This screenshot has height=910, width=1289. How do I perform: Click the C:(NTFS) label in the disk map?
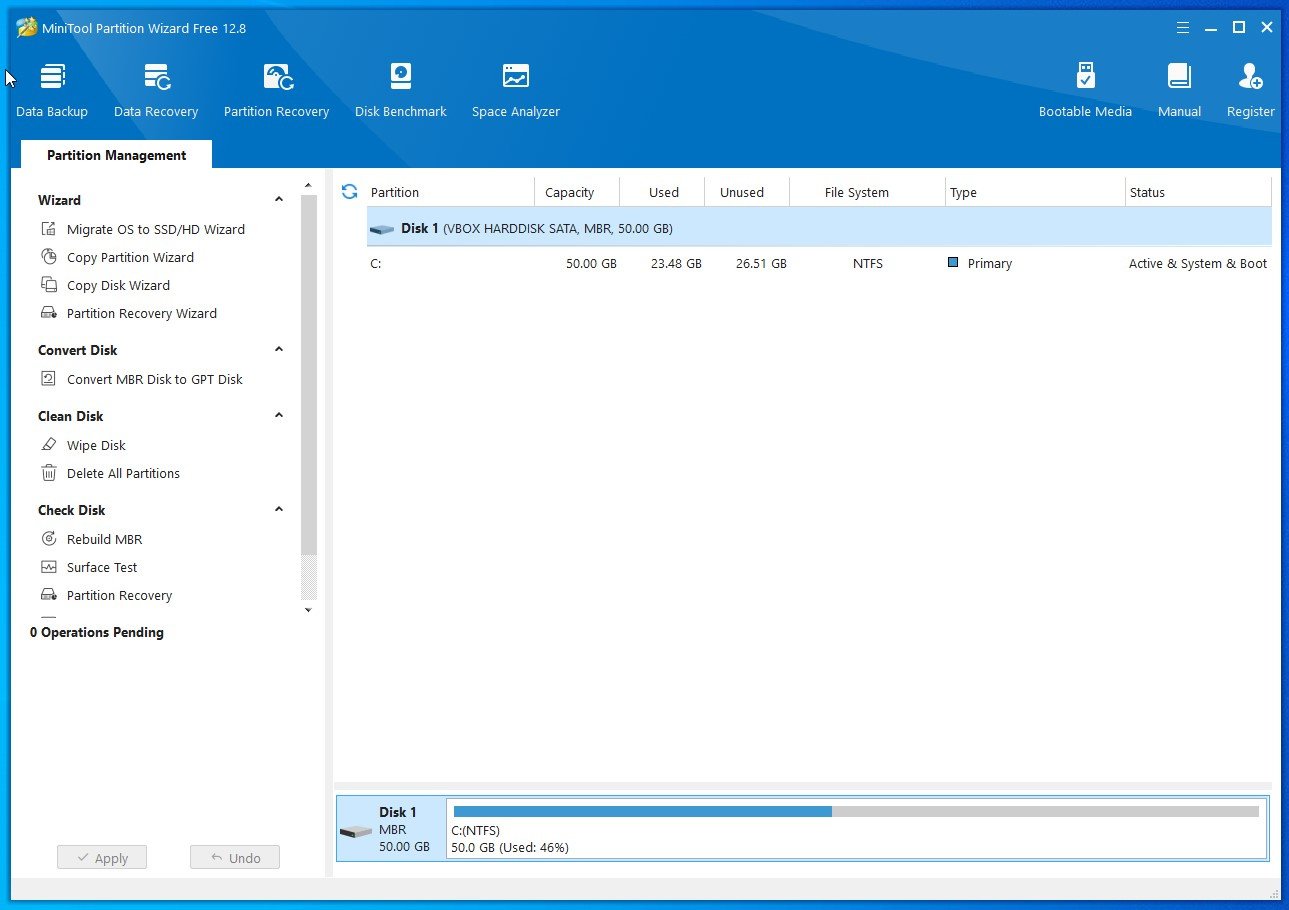tap(476, 830)
